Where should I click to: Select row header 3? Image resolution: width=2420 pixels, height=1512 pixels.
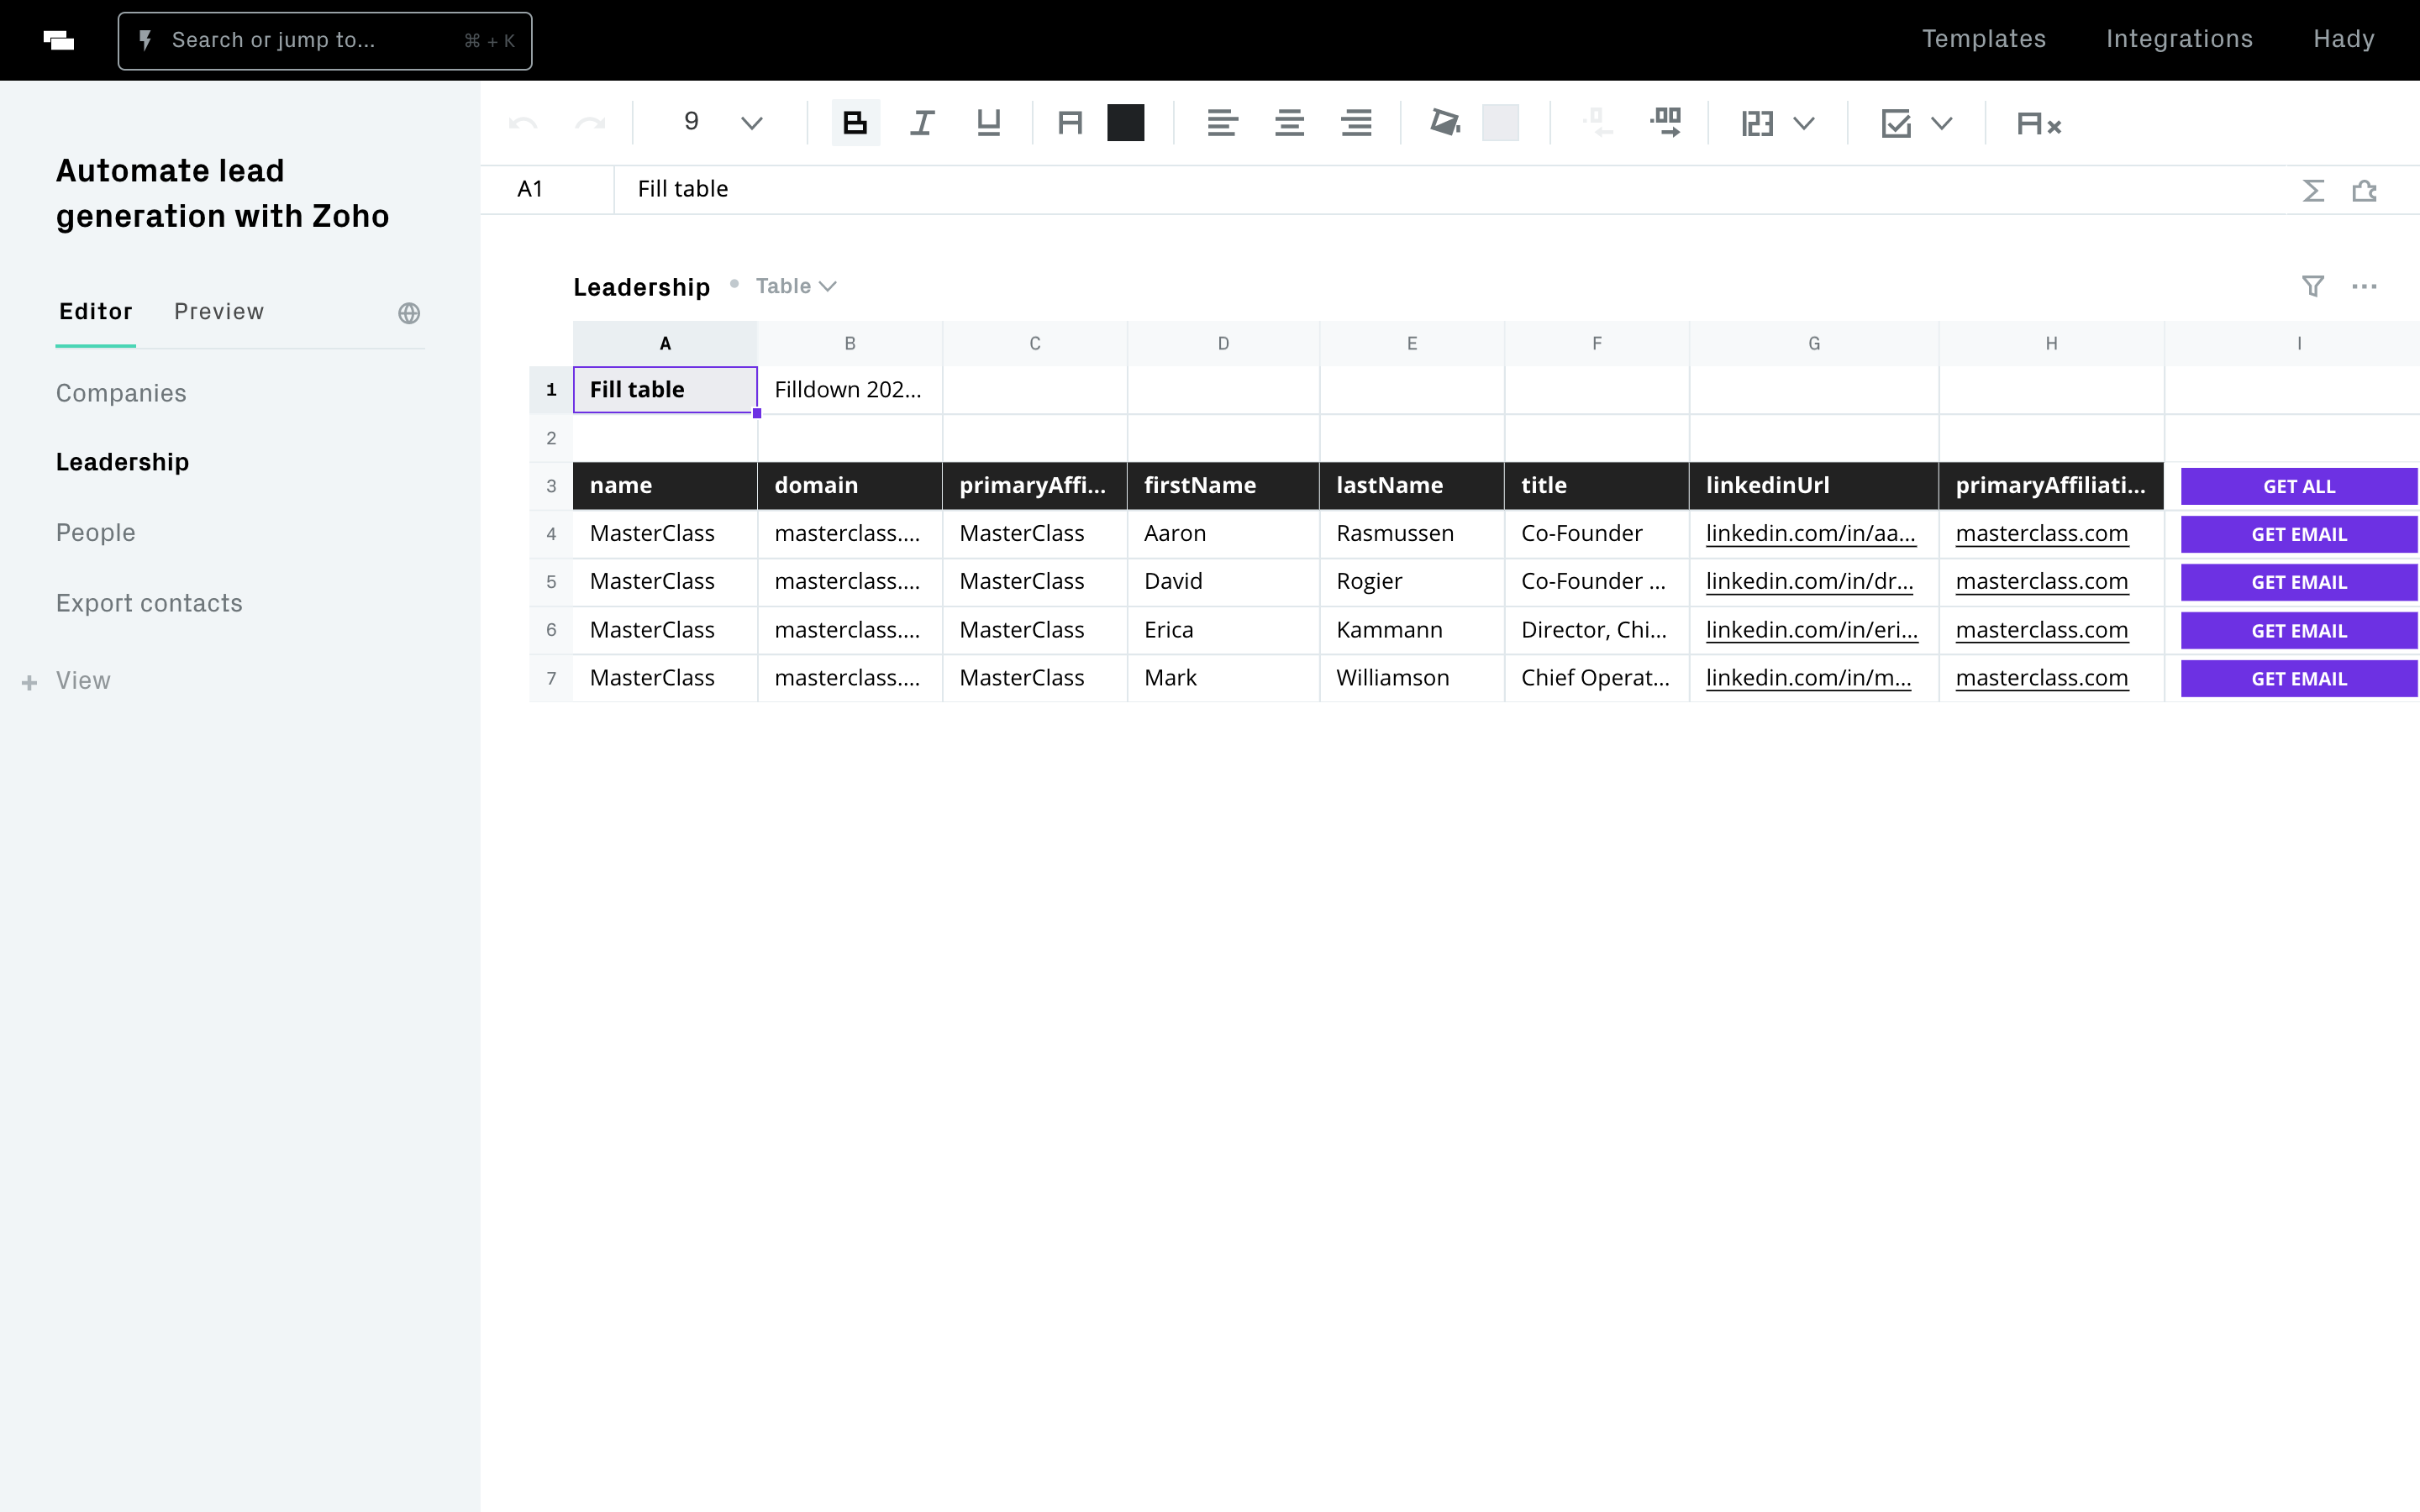[551, 486]
